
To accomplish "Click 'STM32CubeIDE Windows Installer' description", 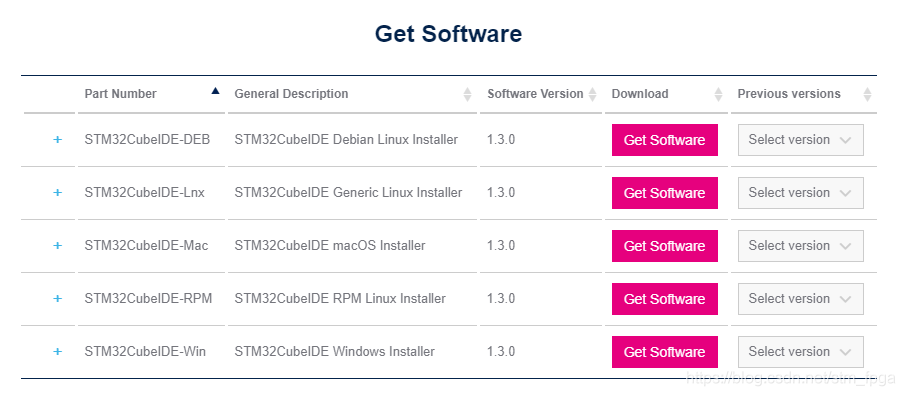I will (x=334, y=352).
